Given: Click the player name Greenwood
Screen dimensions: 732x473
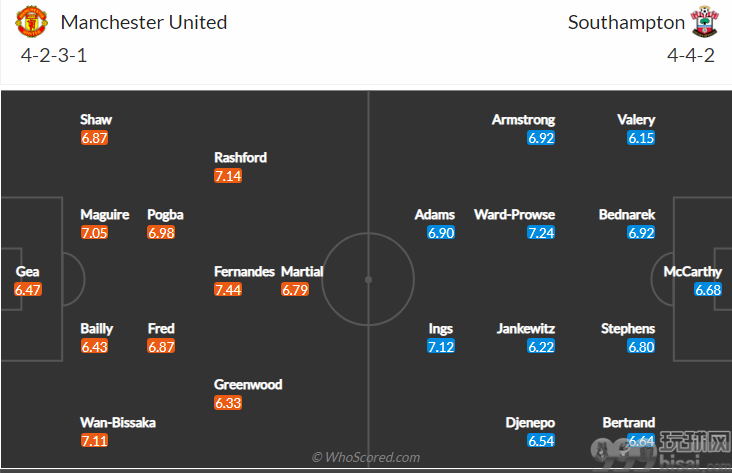Looking at the screenshot, I should click(x=248, y=384).
